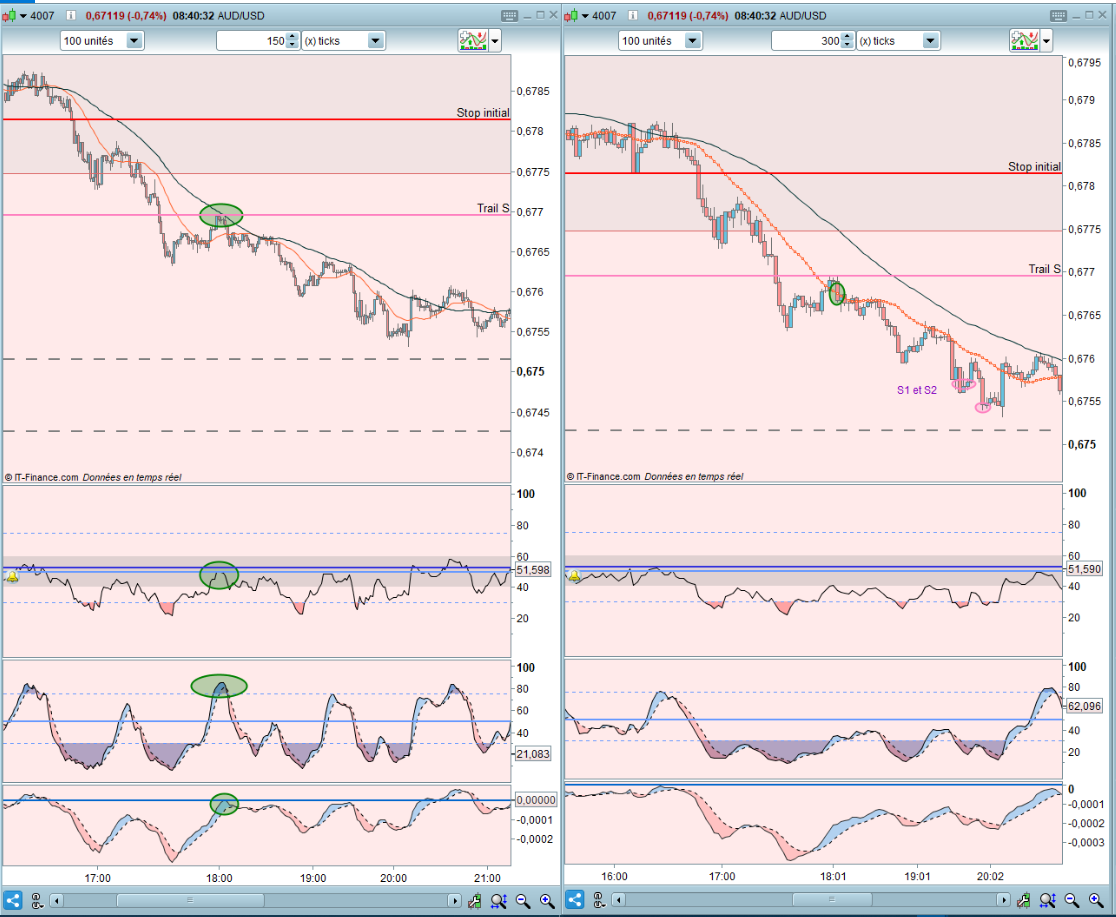Open the '100 unités' dropdown on the left chart
The height and width of the screenshot is (917, 1116).
pos(102,41)
